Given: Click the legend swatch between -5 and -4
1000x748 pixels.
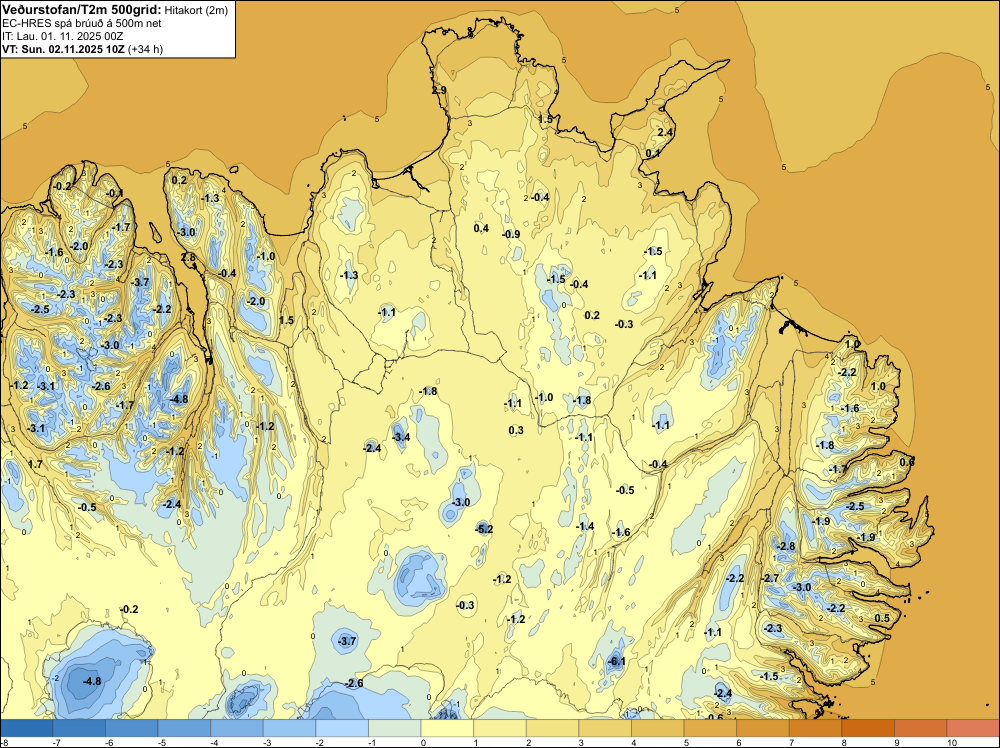Looking at the screenshot, I should 184,728.
